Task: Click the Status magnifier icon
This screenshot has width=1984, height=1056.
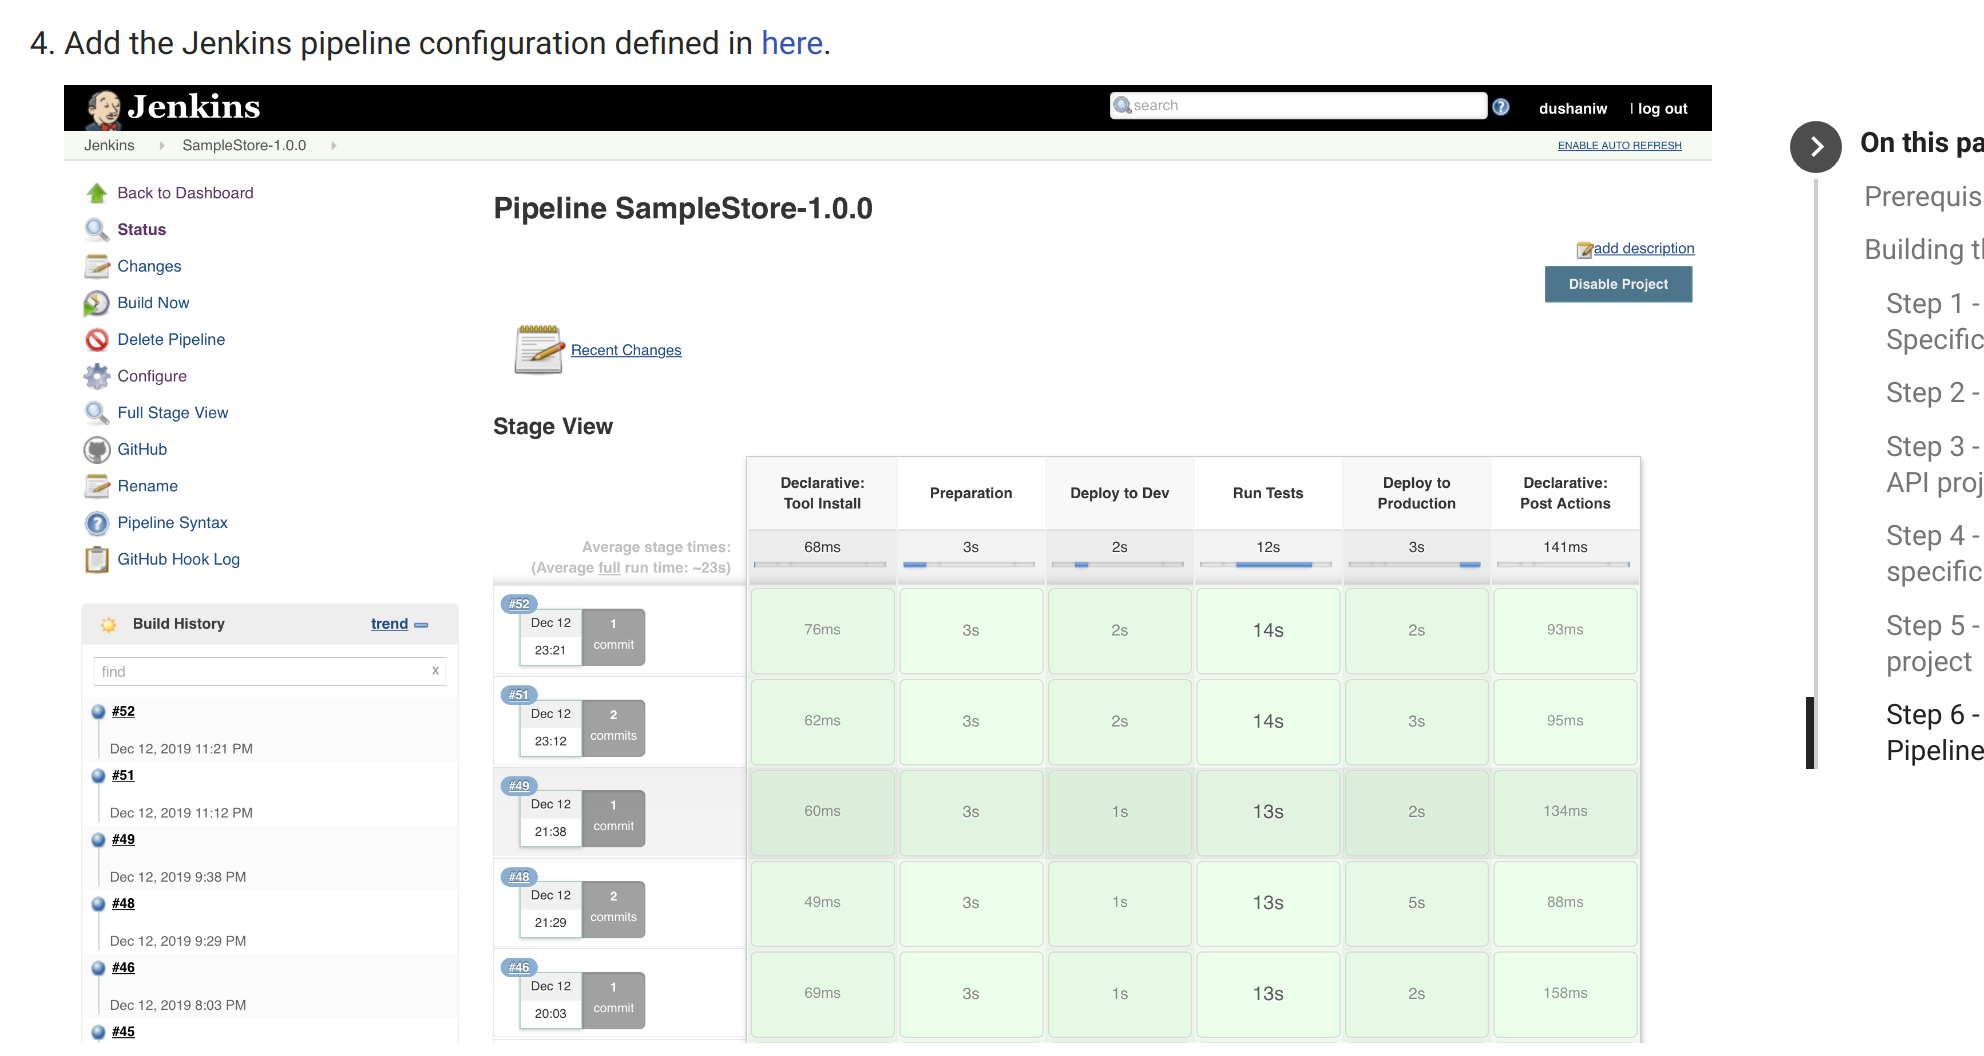Action: (x=97, y=230)
